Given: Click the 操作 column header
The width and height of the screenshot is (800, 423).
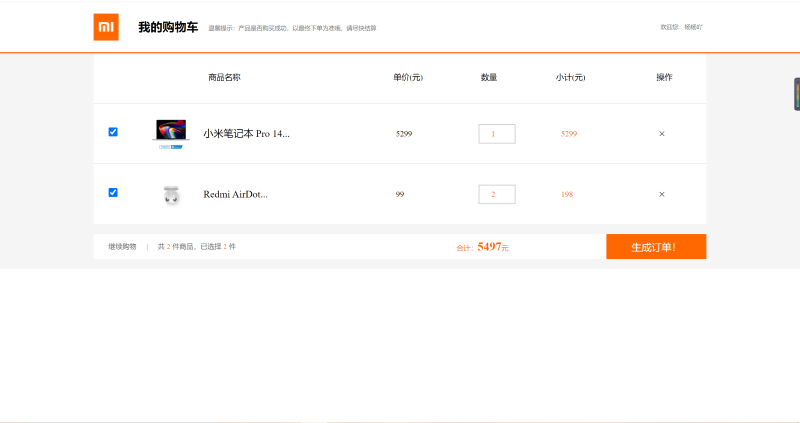Looking at the screenshot, I should coord(664,78).
